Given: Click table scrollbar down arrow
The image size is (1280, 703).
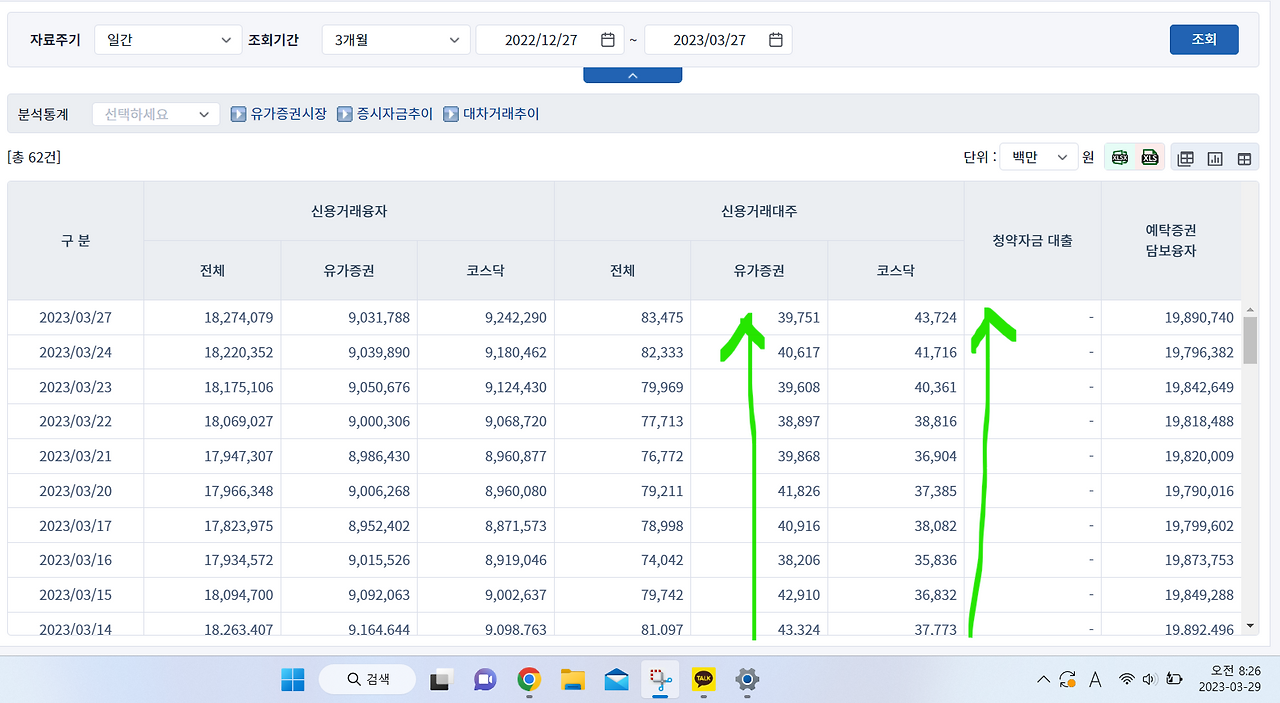Looking at the screenshot, I should 1250,626.
